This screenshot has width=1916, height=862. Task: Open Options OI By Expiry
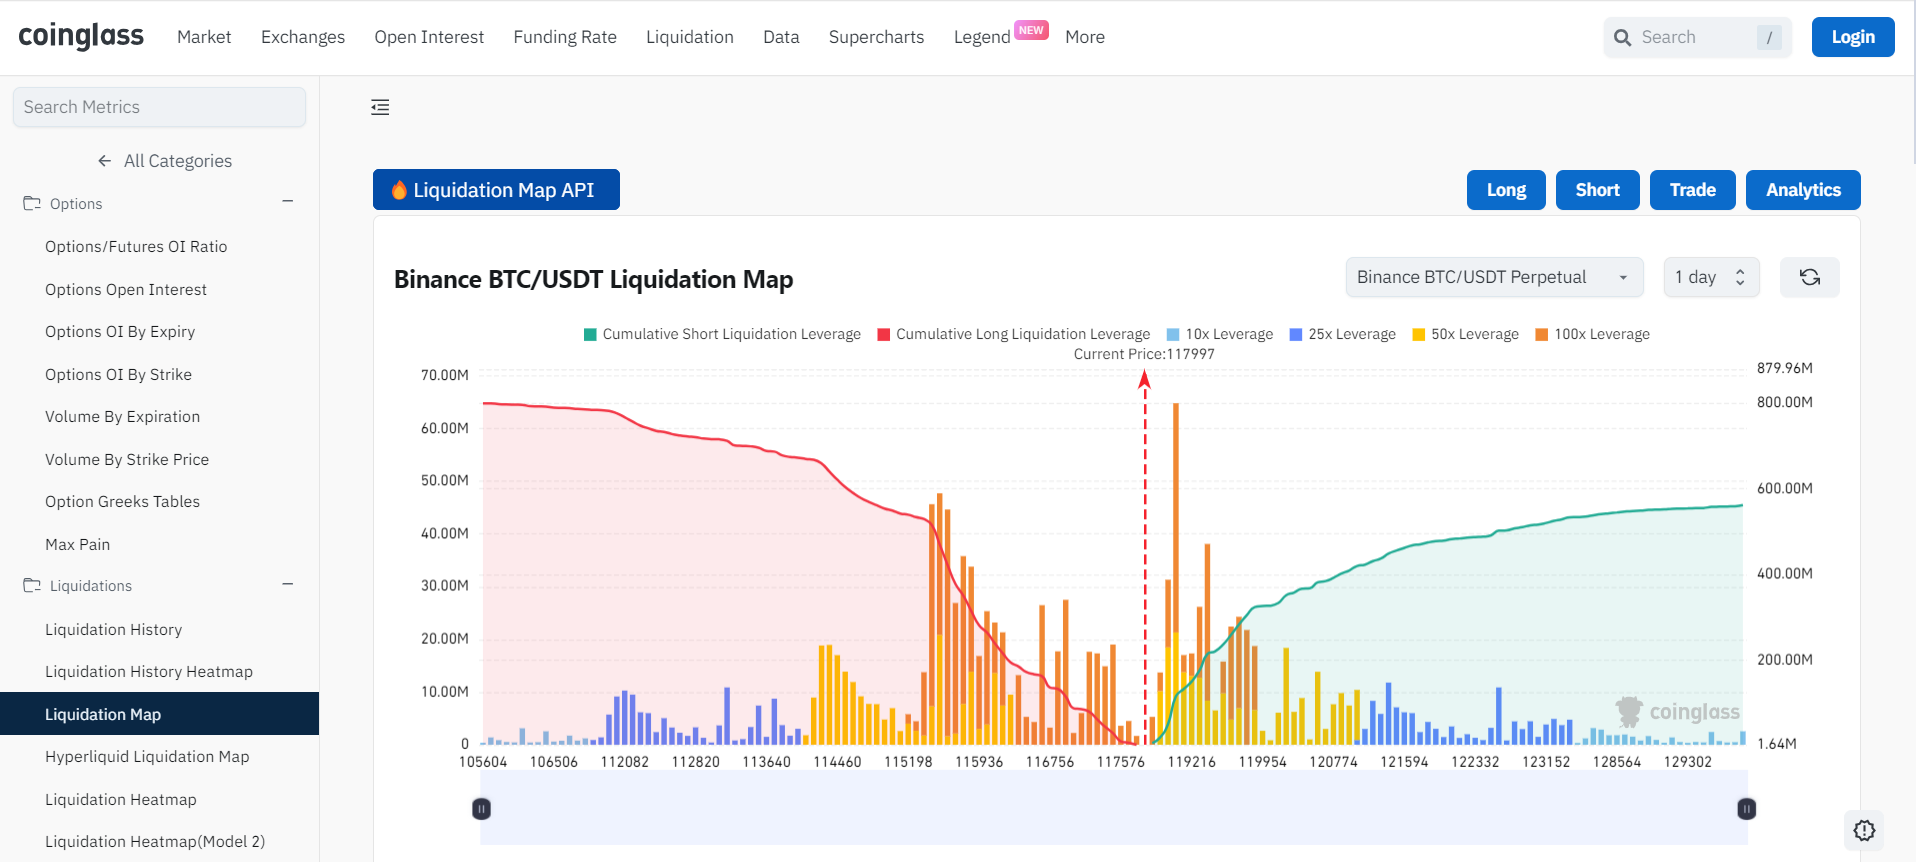tap(120, 331)
